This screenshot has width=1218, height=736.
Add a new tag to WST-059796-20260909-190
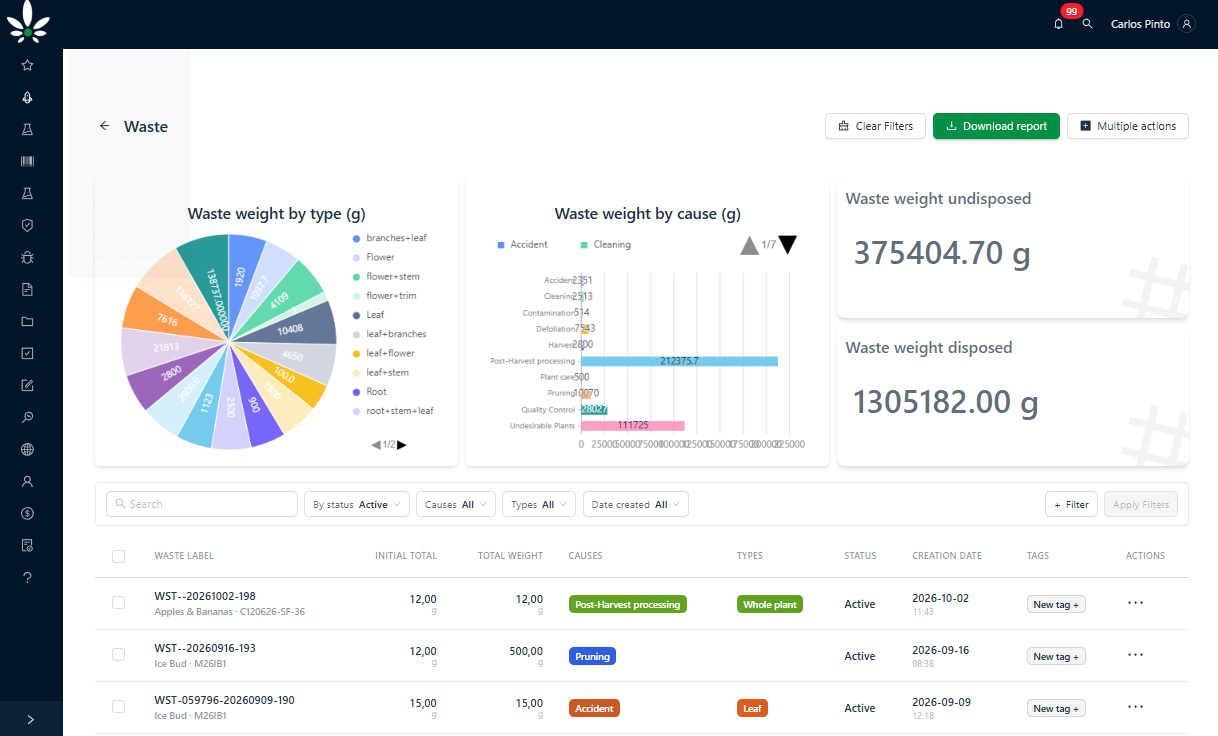1056,708
